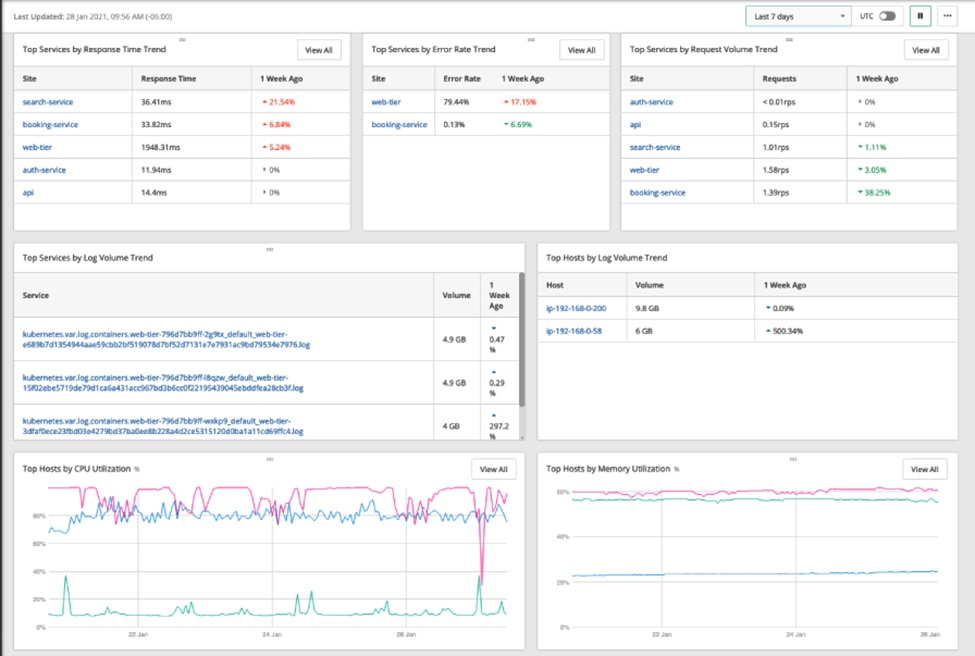Grab the drag handle on Response Time widget
Viewport: 975px width, 656px height.
pos(182,39)
